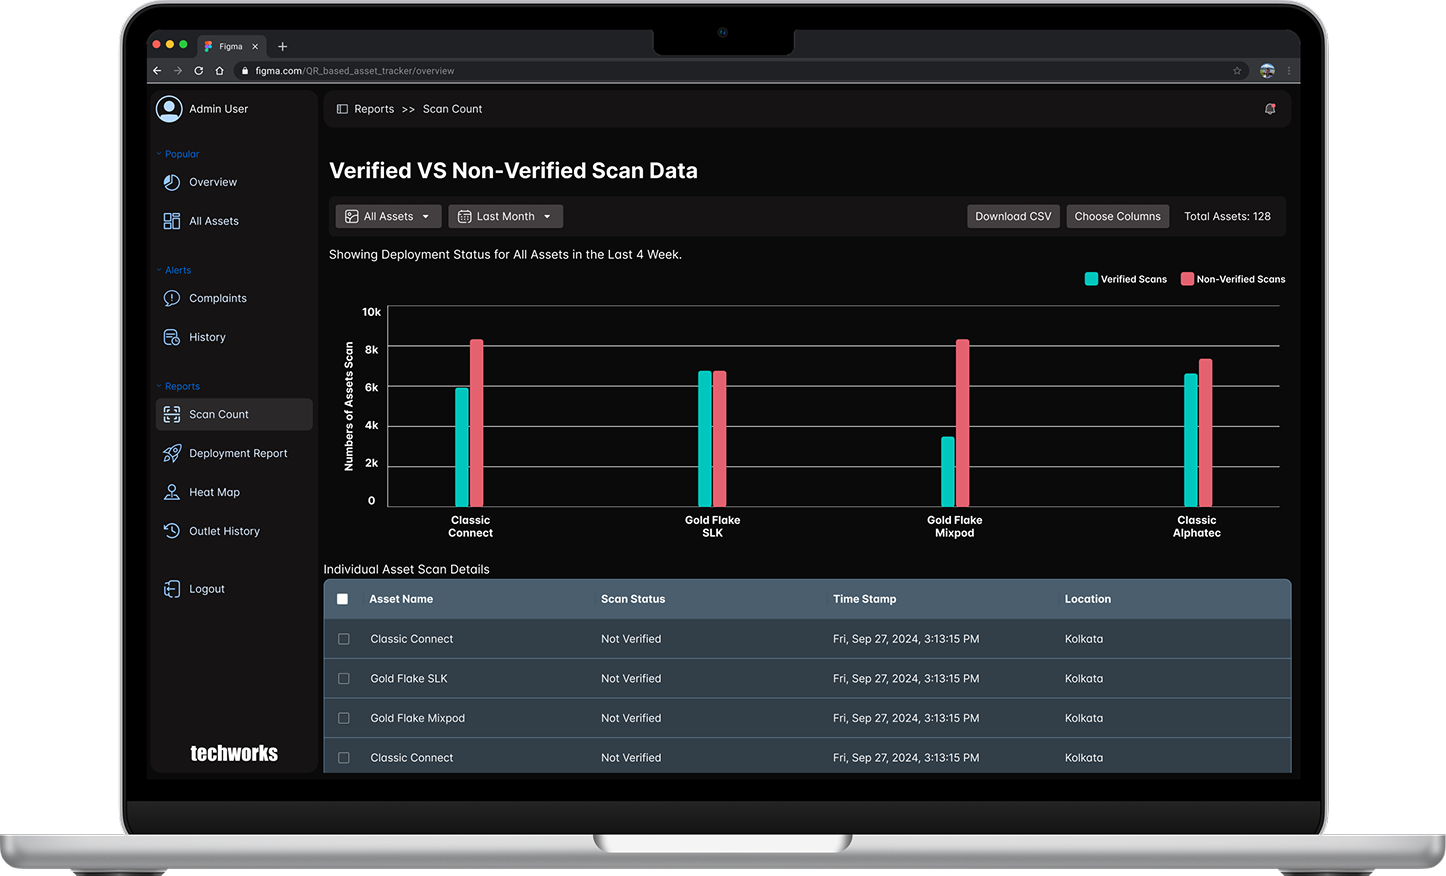Open the All Assets dropdown arrow

point(426,217)
